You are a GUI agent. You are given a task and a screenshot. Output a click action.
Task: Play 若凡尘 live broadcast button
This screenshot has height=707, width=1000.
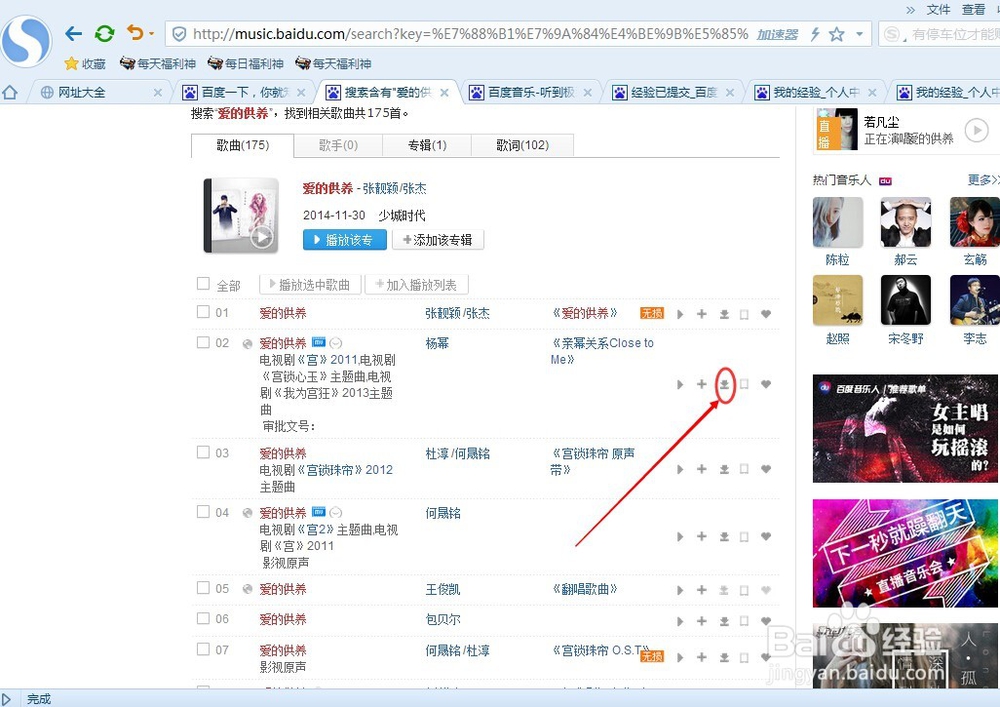(976, 130)
